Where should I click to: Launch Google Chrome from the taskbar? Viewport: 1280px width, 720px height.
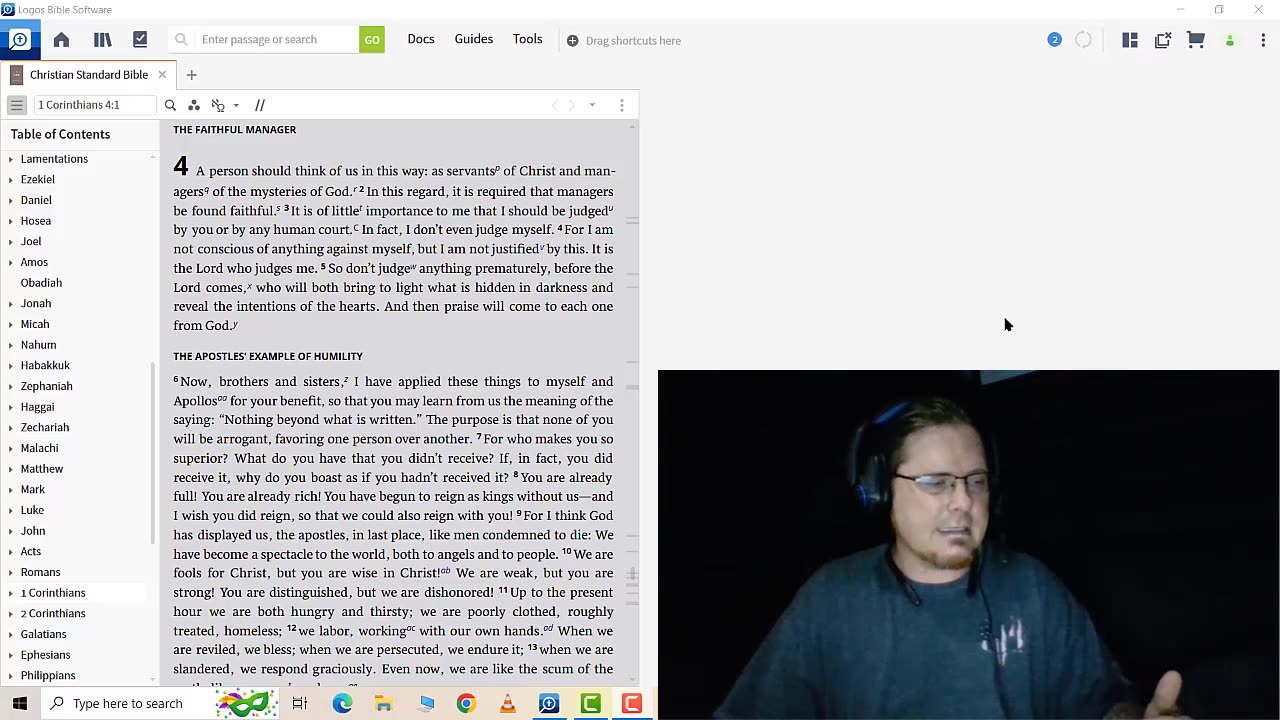466,703
